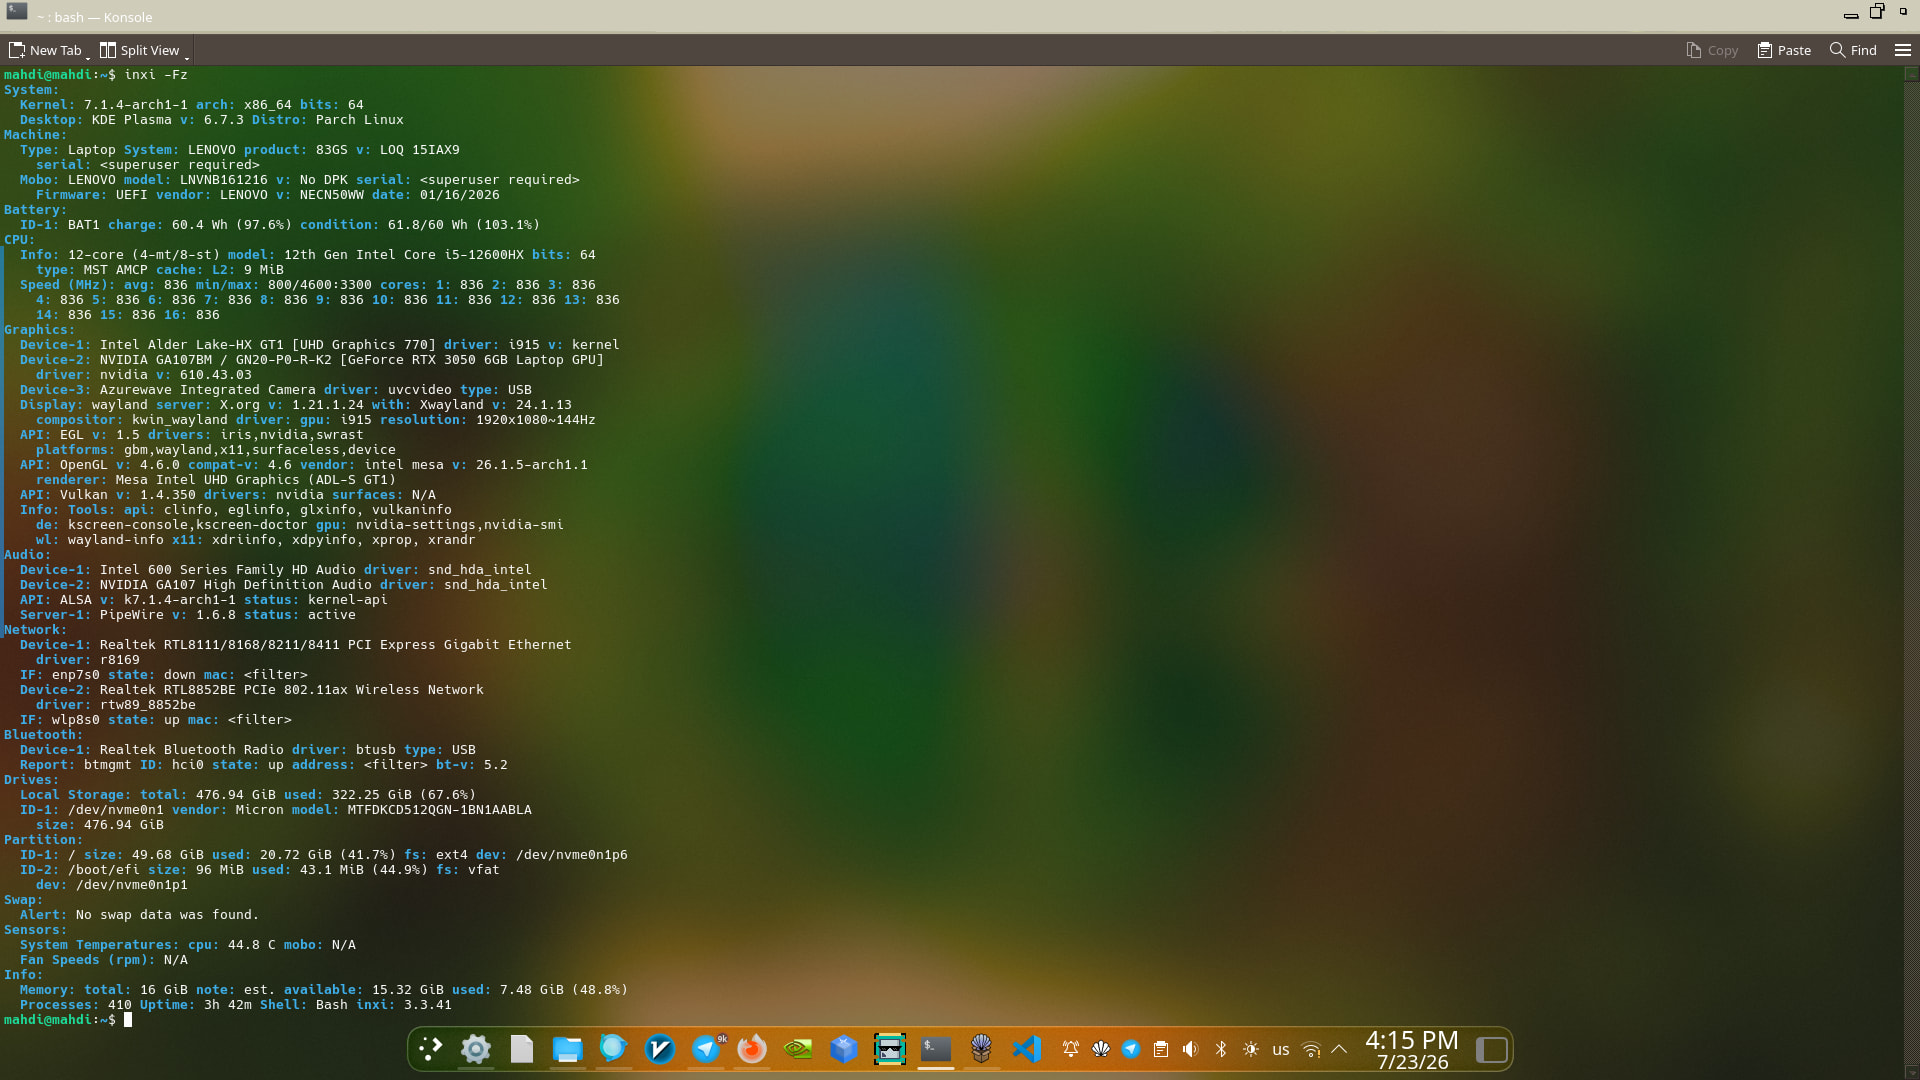Launch System Settings from the panel
Image resolution: width=1920 pixels, height=1080 pixels.
(x=476, y=1049)
